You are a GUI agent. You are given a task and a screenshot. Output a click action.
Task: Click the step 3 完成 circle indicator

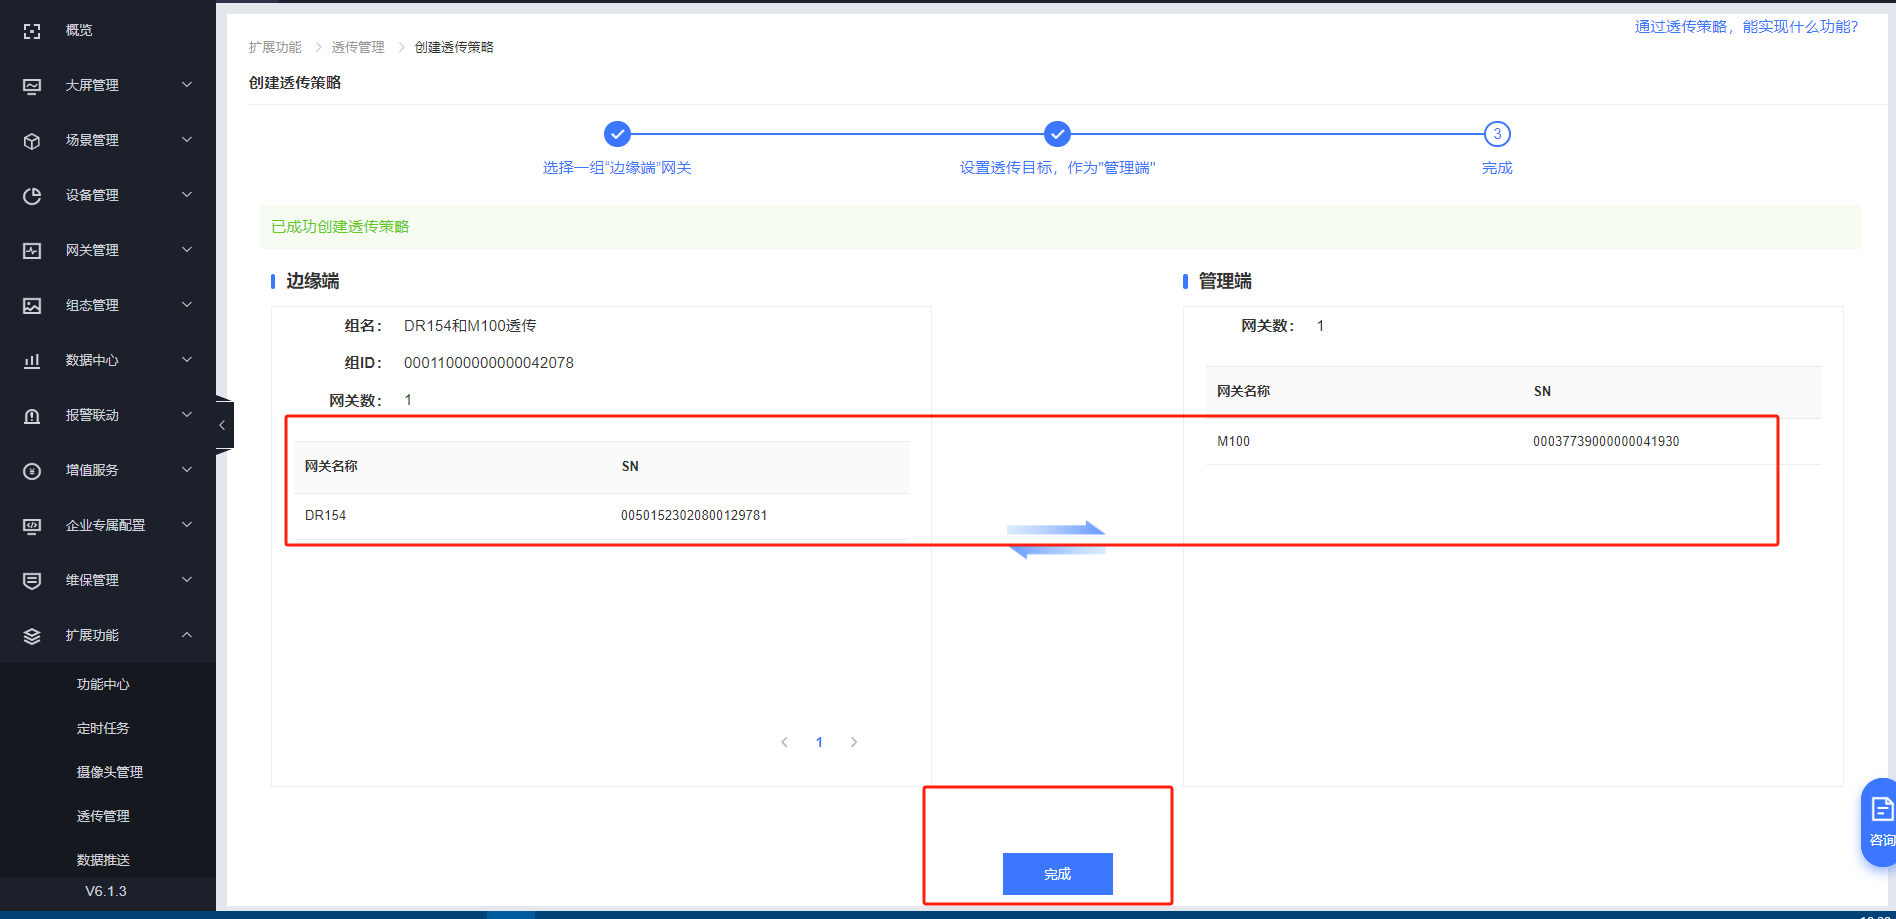1497,134
